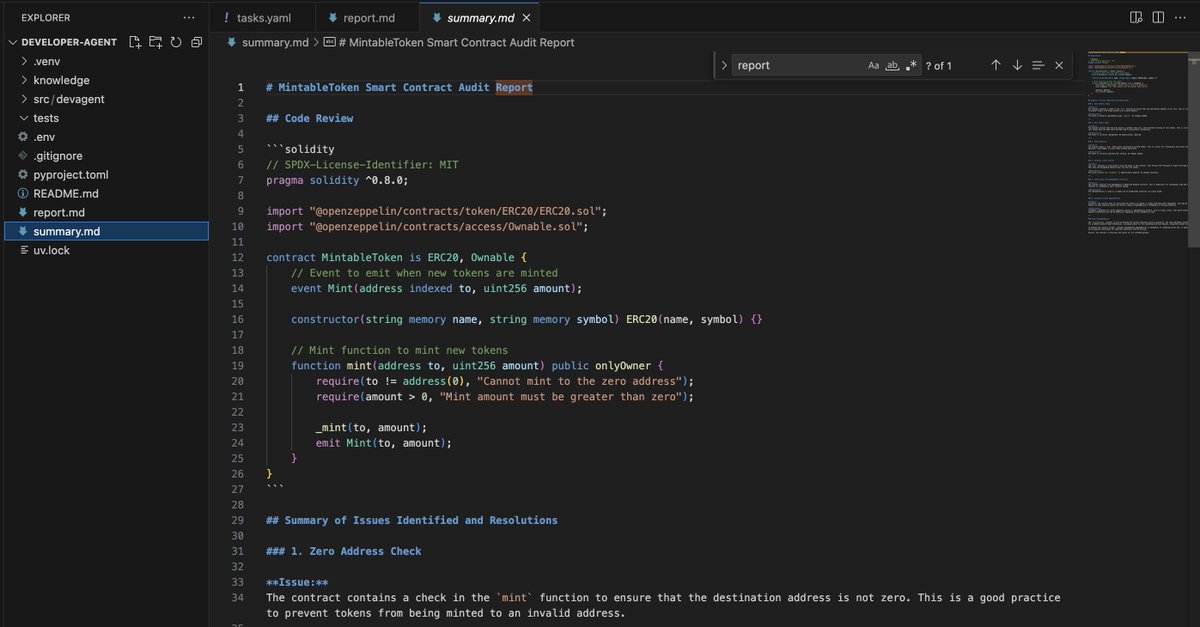This screenshot has height=627, width=1200.
Task: Toggle Use Regular Expression in find
Action: 911,65
